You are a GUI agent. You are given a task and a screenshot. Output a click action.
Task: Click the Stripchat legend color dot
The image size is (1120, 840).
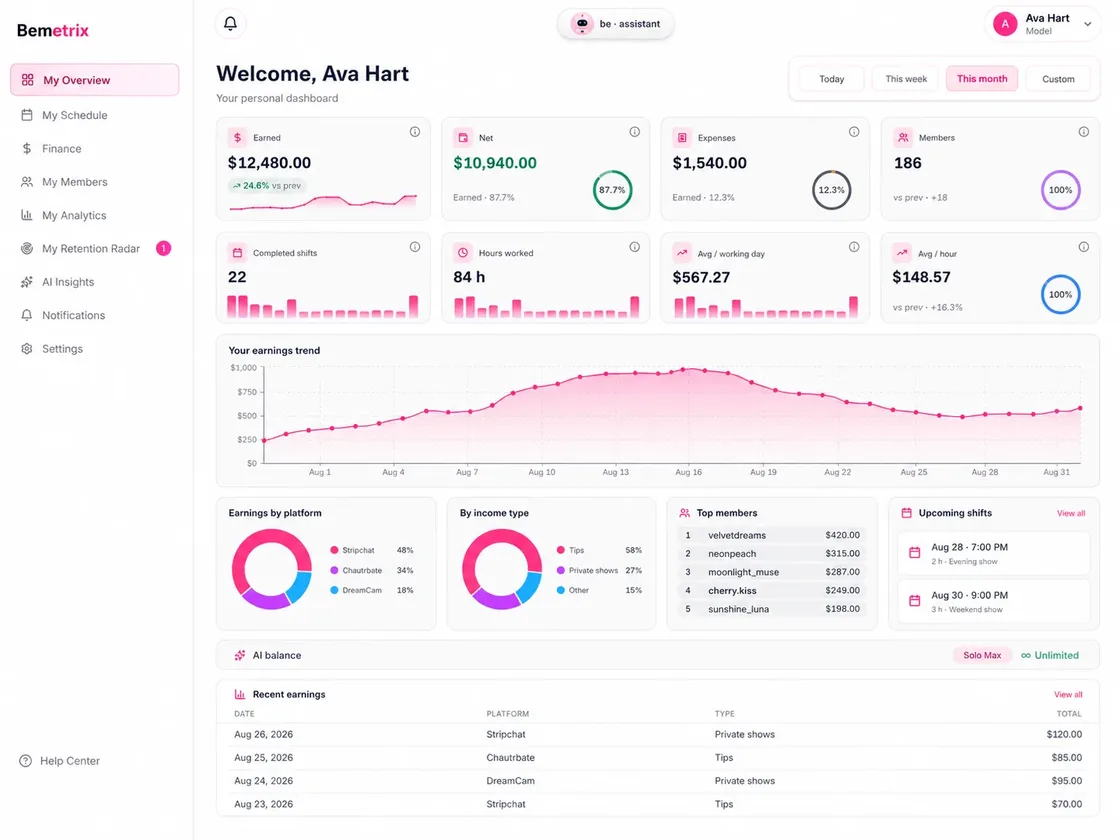[x=334, y=550]
